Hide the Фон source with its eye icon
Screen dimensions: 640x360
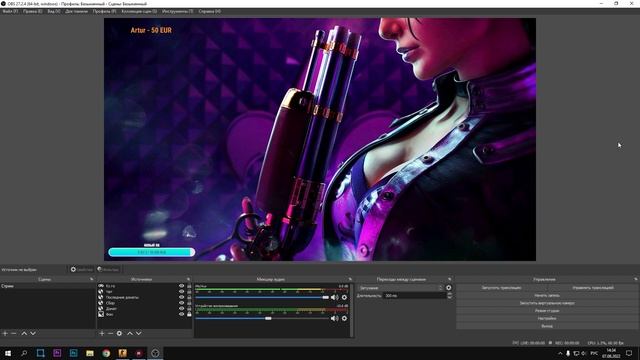pos(182,314)
